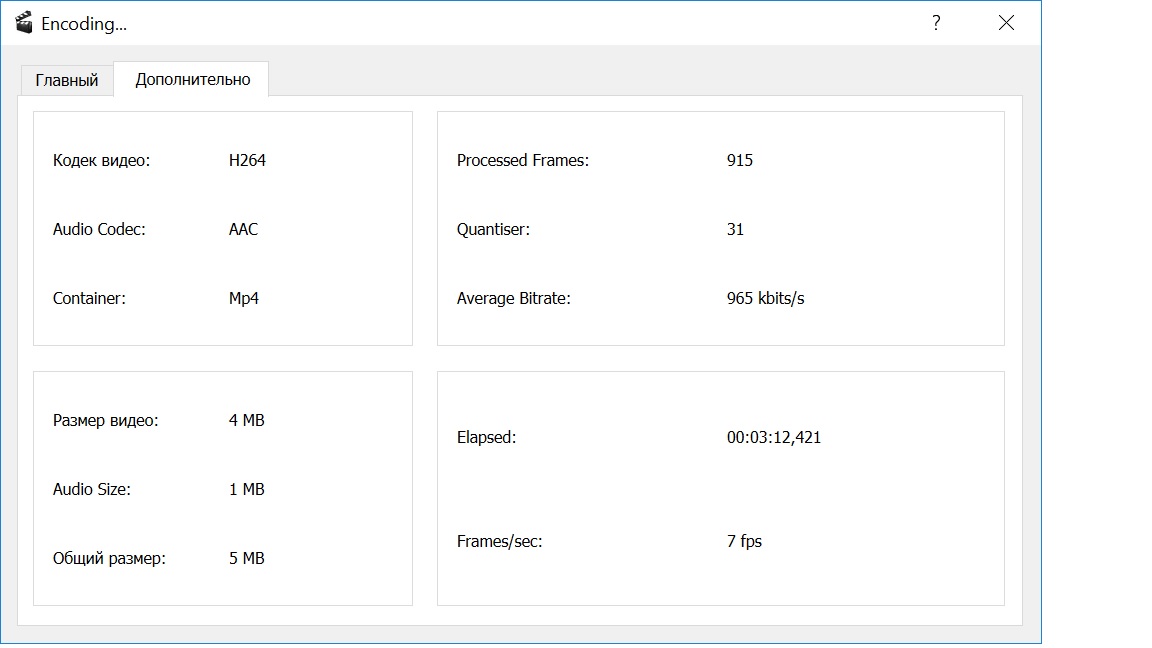Click the Processed Frames value 915
The width and height of the screenshot is (1152, 648).
[740, 160]
